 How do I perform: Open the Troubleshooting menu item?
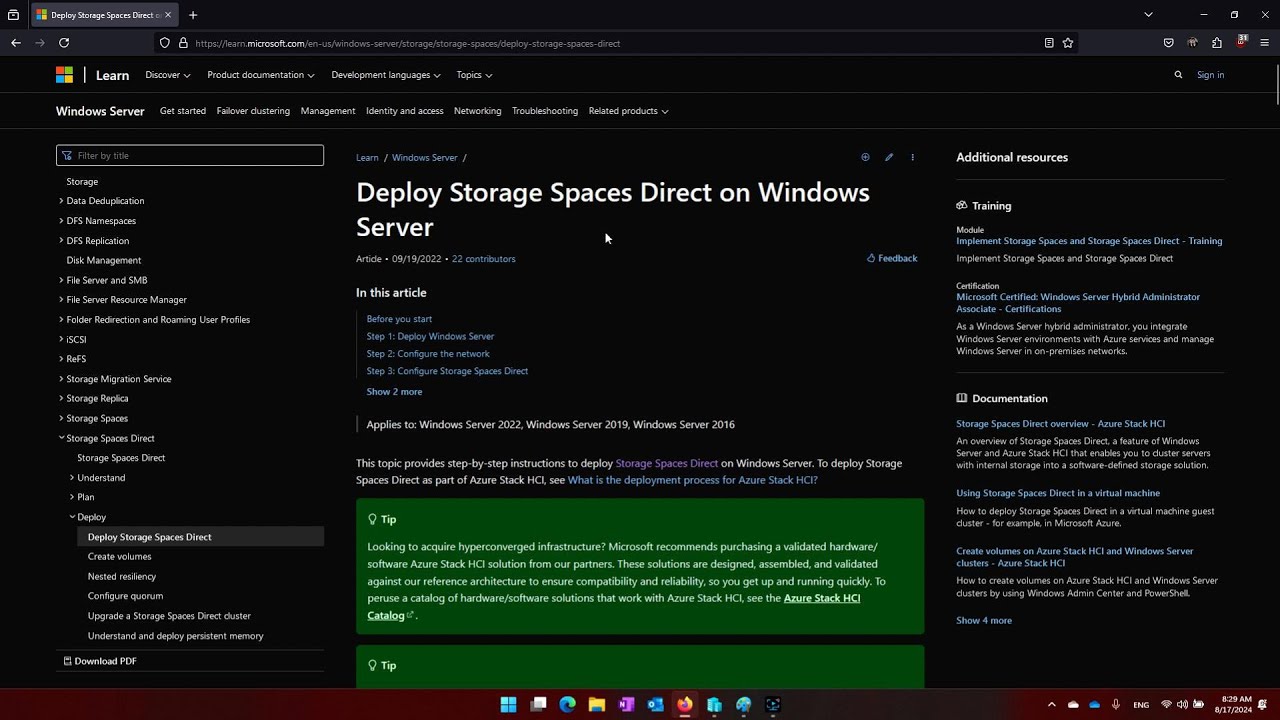[x=545, y=111]
